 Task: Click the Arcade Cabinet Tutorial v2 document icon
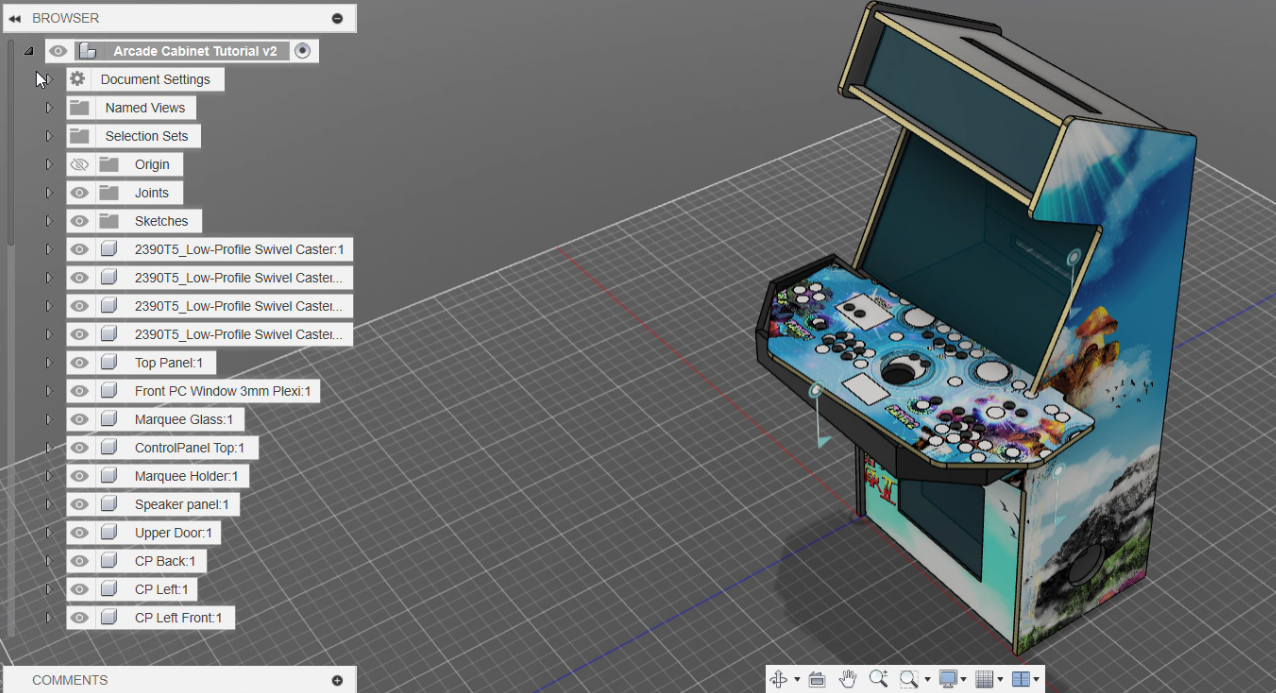[87, 51]
